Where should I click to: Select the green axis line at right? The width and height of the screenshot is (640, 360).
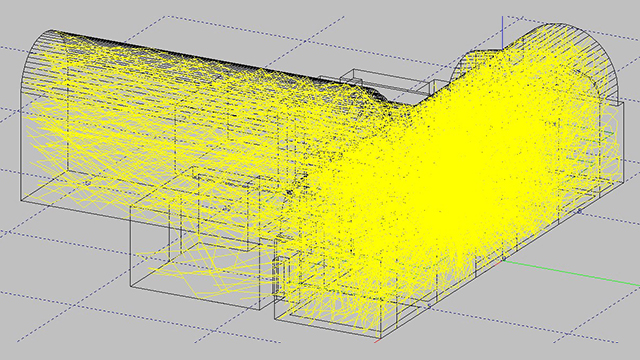coord(571,272)
